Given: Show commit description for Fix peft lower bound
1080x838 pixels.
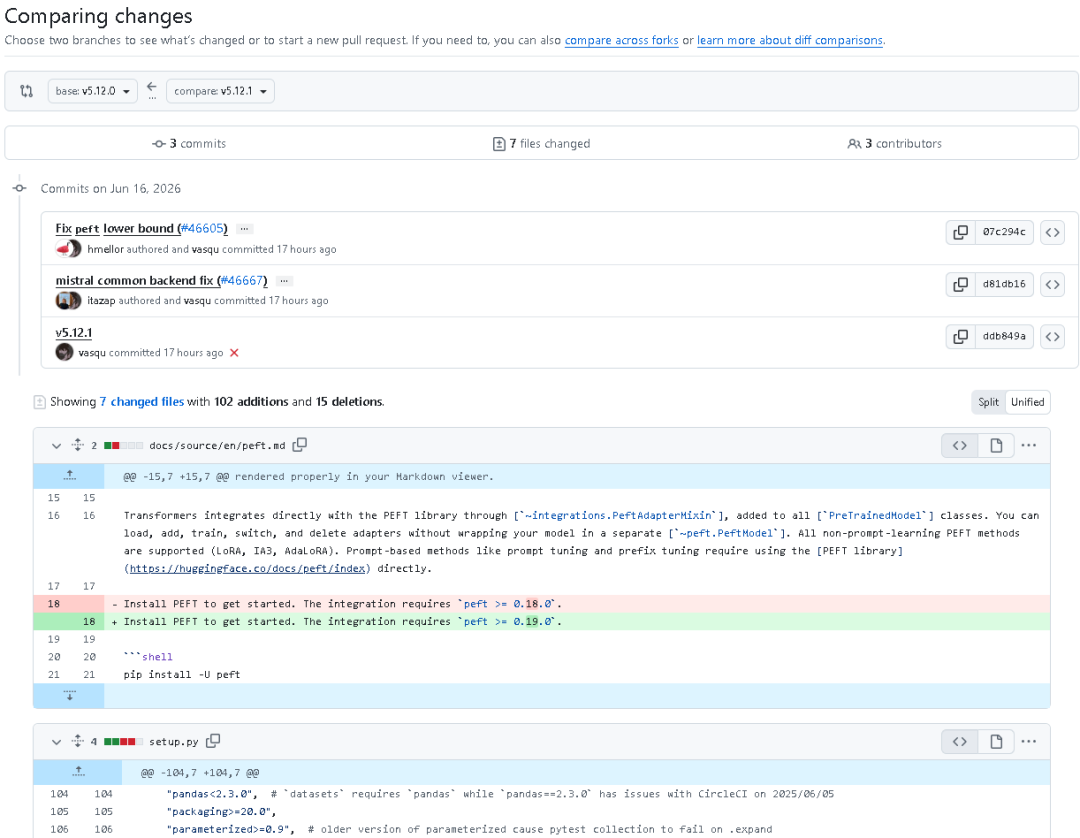Looking at the screenshot, I should pos(245,229).
